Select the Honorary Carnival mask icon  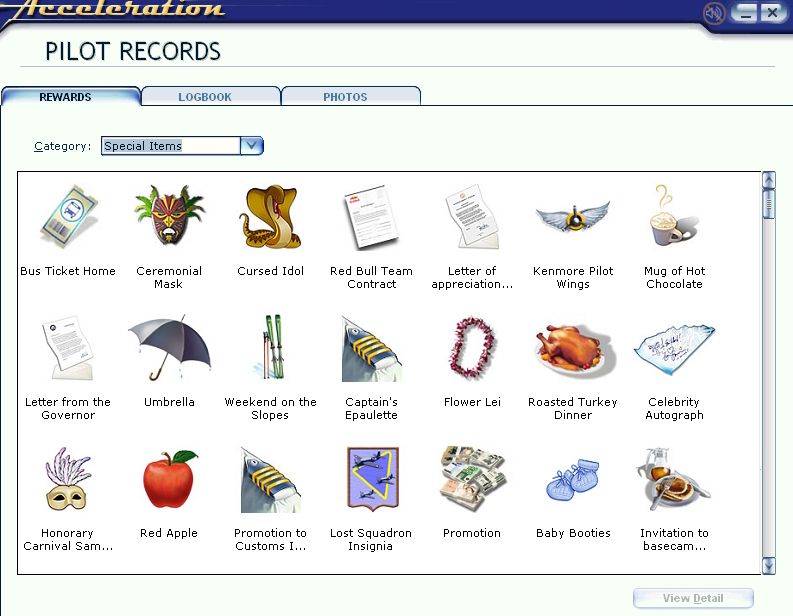[68, 479]
